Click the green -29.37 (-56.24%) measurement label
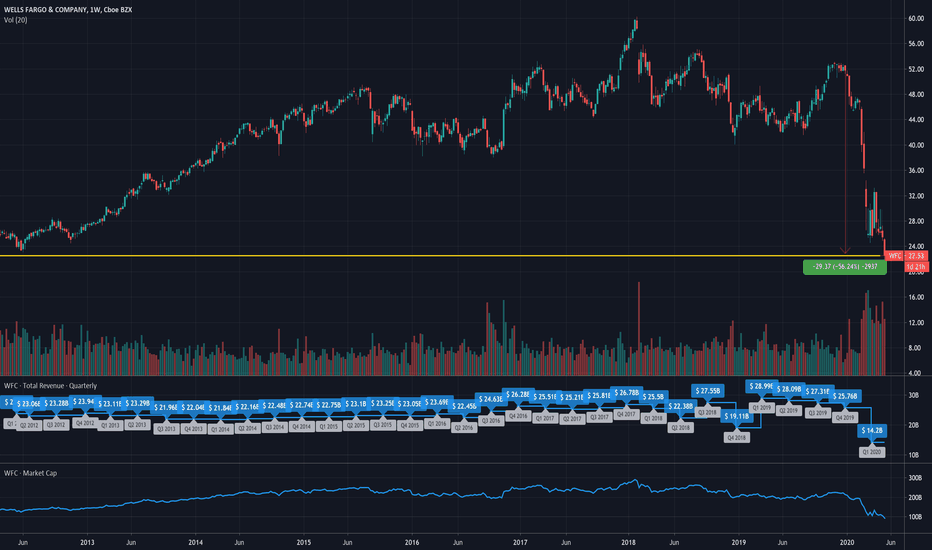 click(845, 267)
